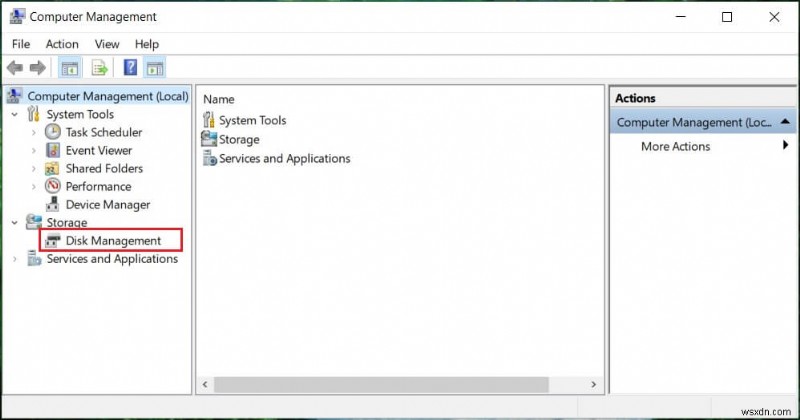Screen dimensions: 800x420
Task: Click the scrollbar left arrow
Action: (x=205, y=384)
